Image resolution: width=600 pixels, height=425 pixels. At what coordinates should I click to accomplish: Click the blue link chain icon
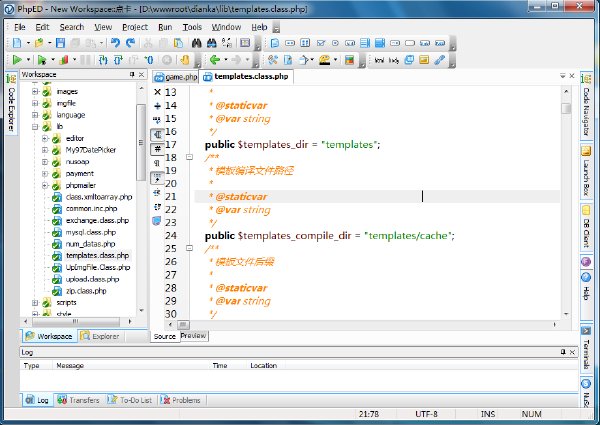(x=439, y=60)
